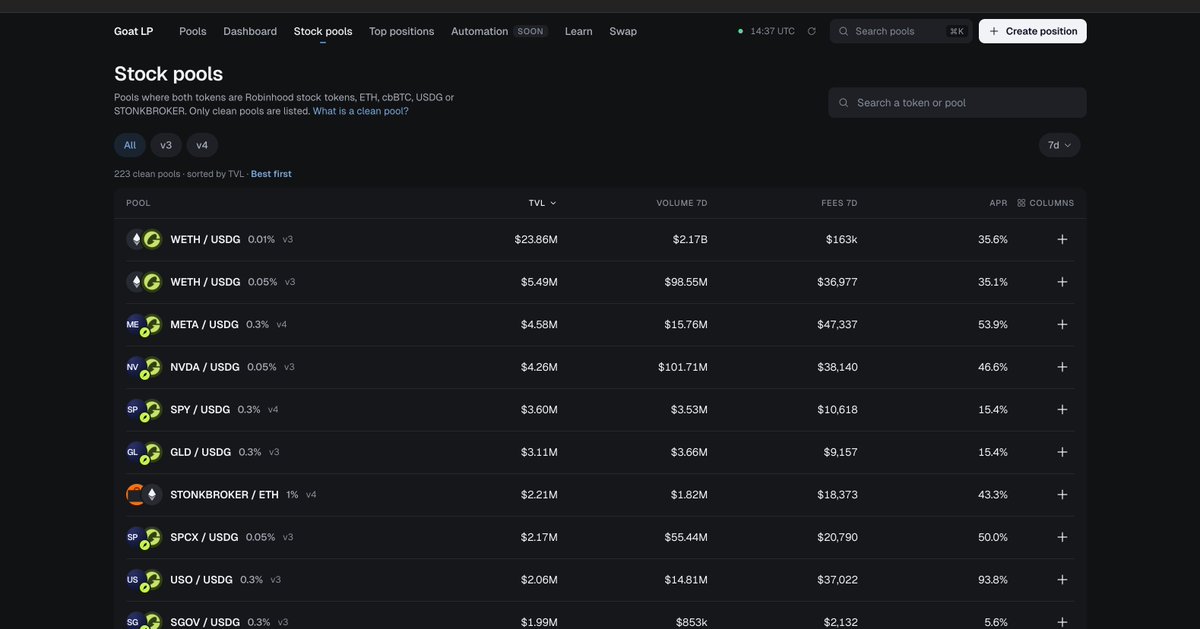Open the USO / USDG pool name
The width and height of the screenshot is (1200, 629).
click(x=202, y=580)
